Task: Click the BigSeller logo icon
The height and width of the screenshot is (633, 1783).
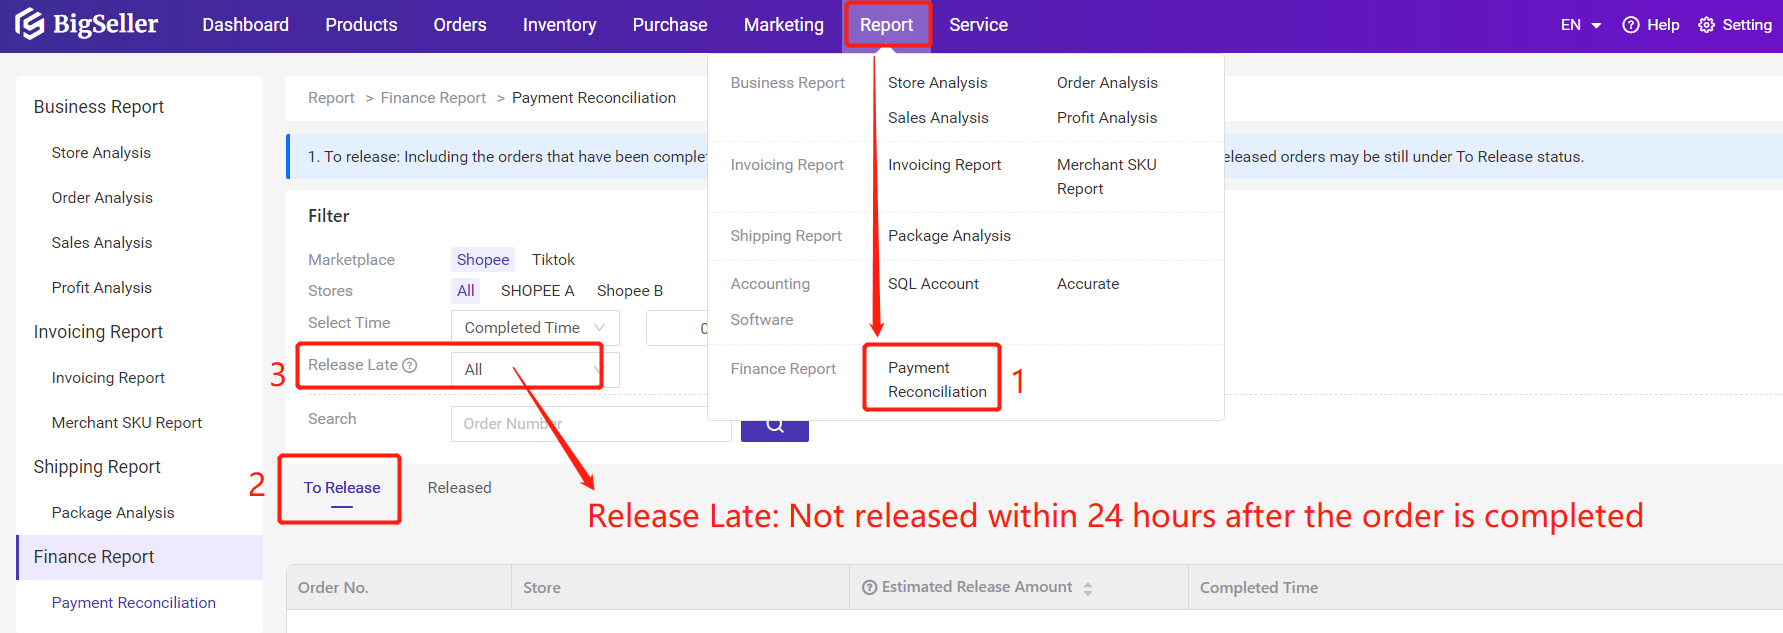Action: (x=29, y=24)
